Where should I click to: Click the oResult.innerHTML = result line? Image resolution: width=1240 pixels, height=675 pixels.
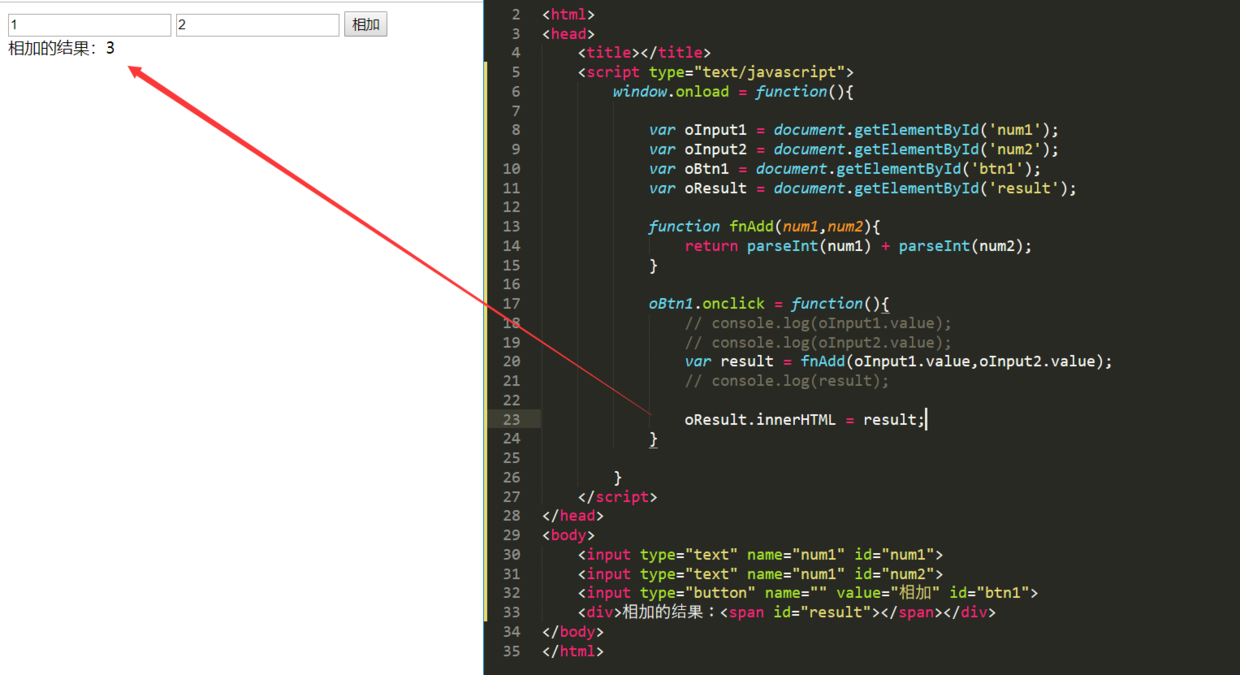click(x=805, y=419)
